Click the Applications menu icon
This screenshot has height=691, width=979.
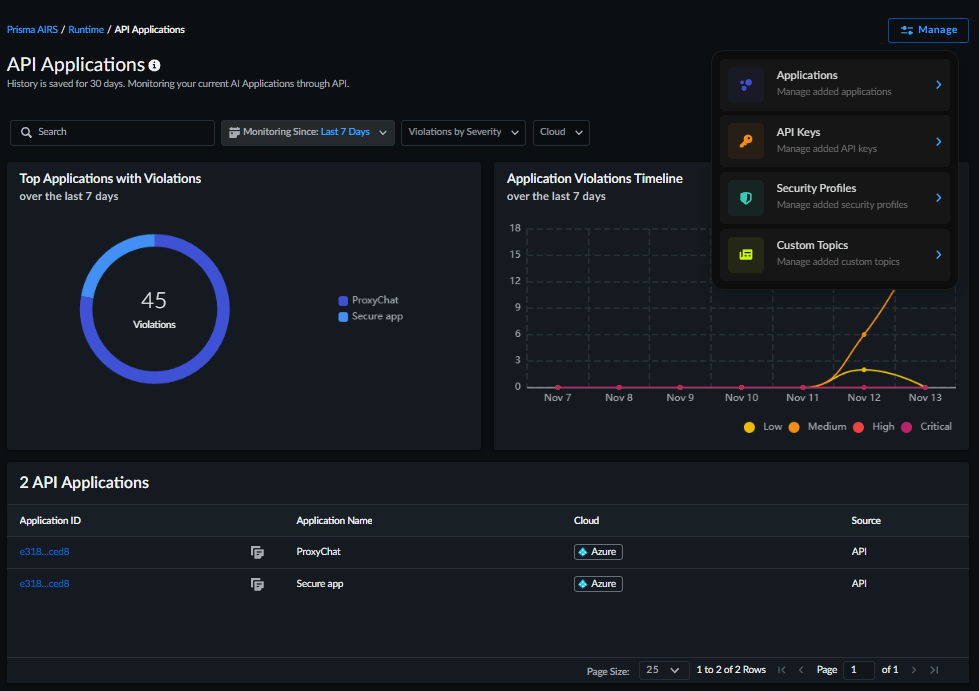click(746, 85)
